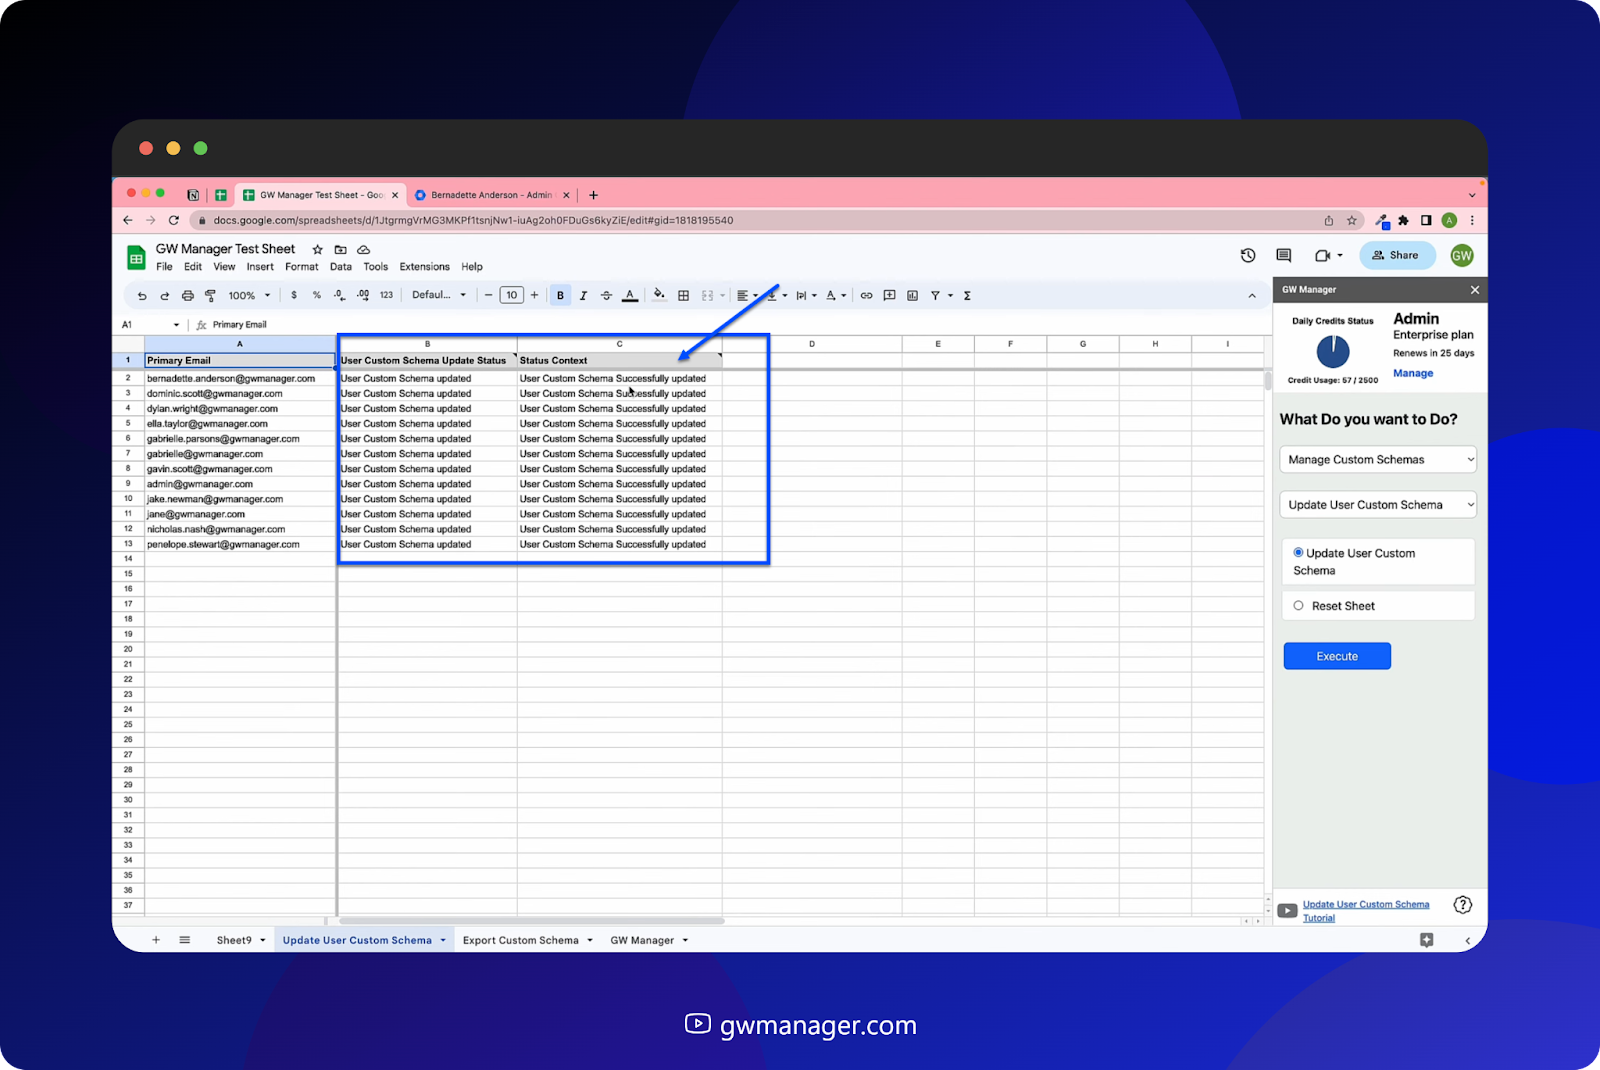
Task: Insert link using chain icon
Action: click(866, 296)
